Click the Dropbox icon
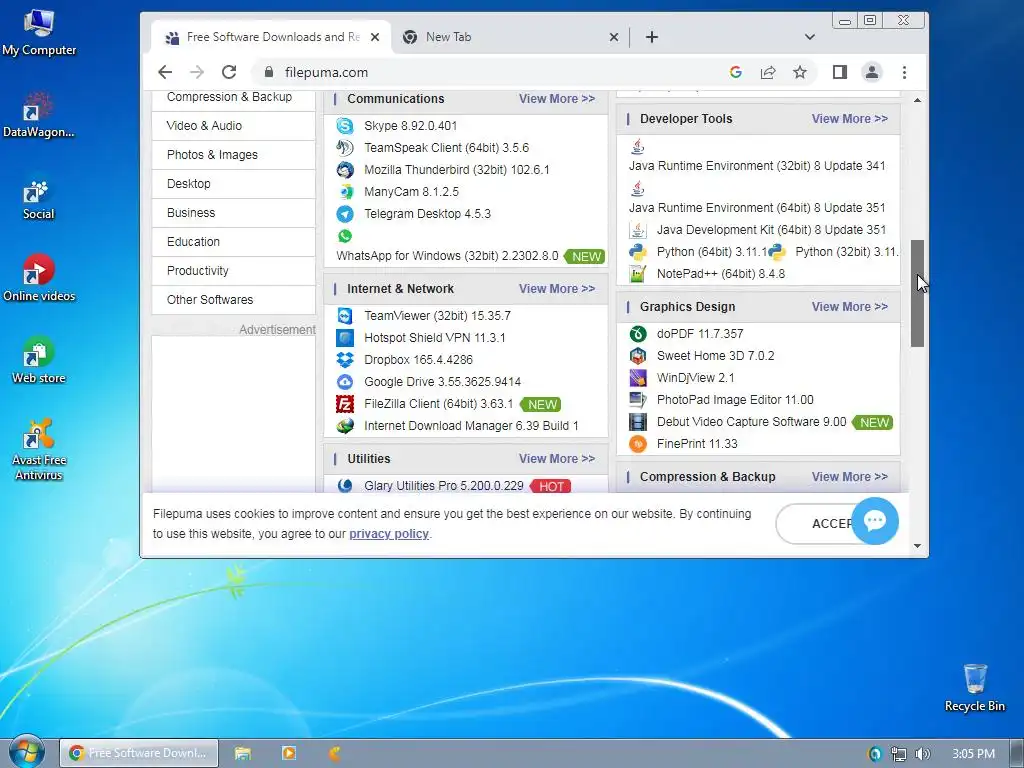This screenshot has width=1024, height=768. click(345, 360)
